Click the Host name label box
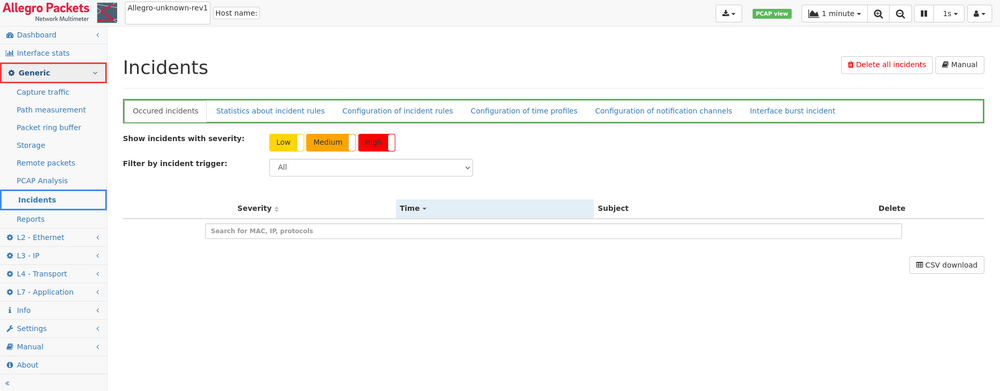 [236, 13]
